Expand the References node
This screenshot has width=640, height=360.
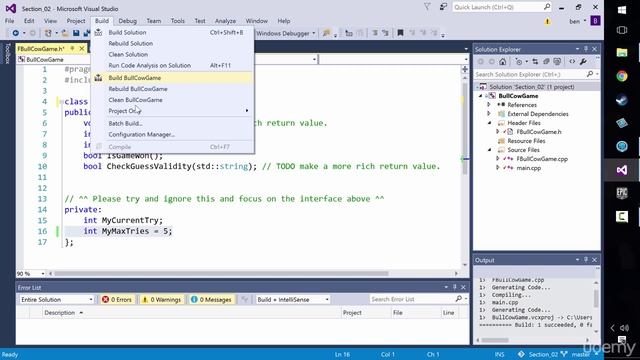489,105
